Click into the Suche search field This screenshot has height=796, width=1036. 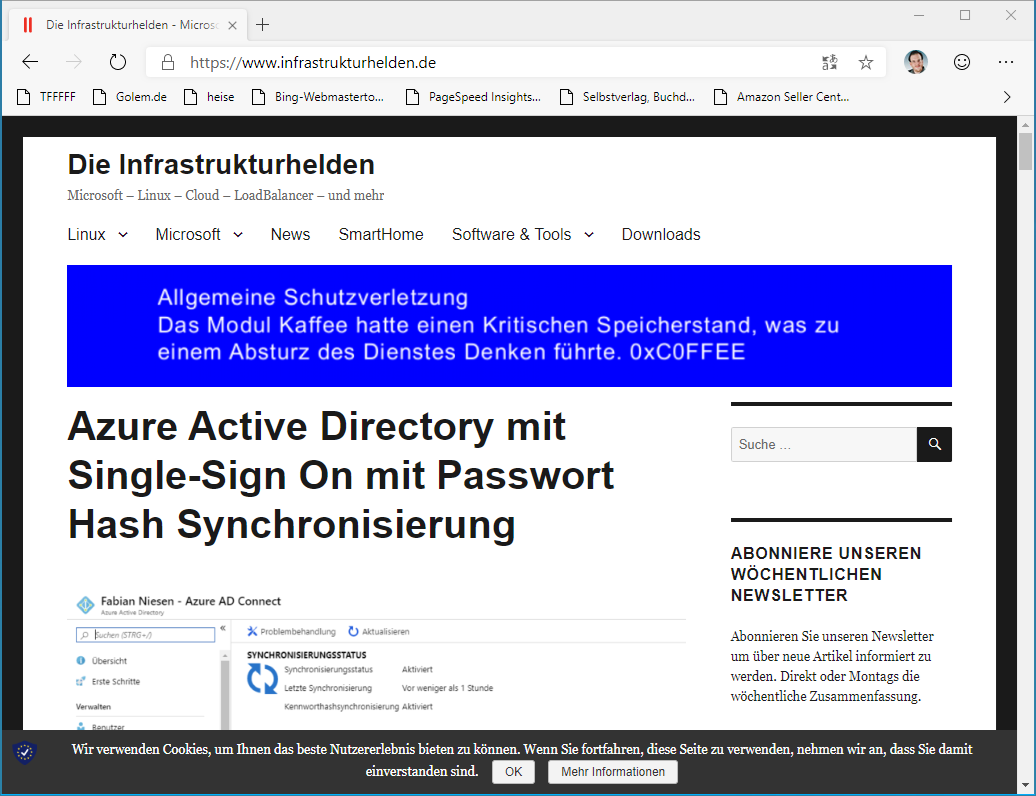pyautogui.click(x=823, y=444)
